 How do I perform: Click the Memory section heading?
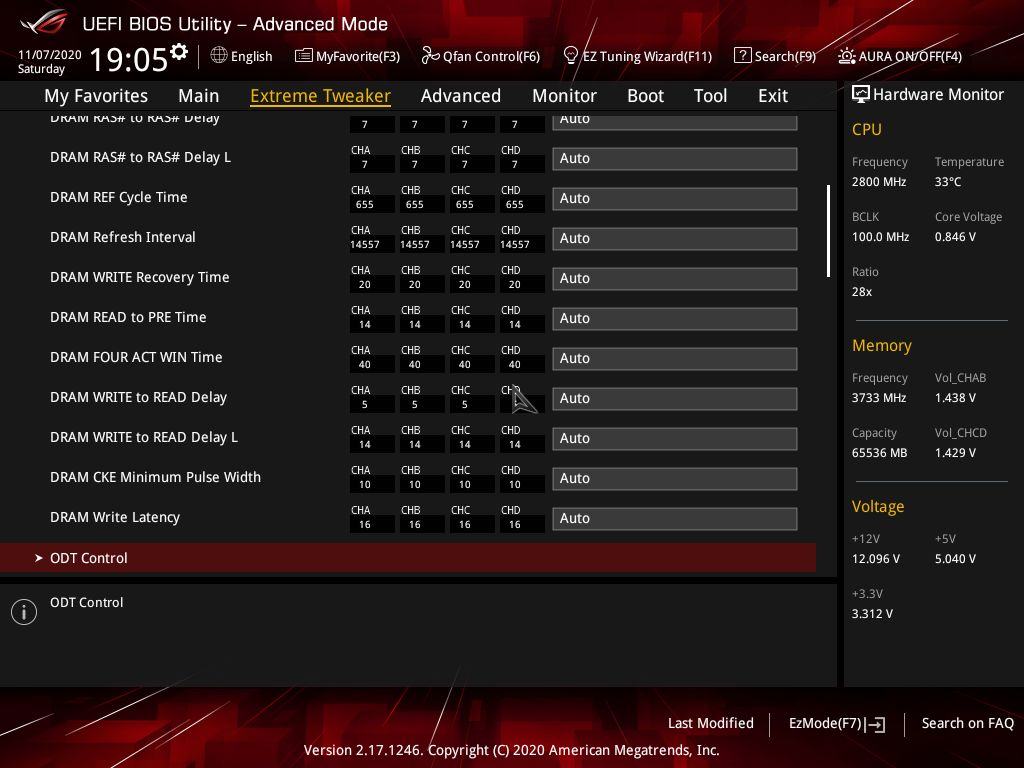pos(882,345)
